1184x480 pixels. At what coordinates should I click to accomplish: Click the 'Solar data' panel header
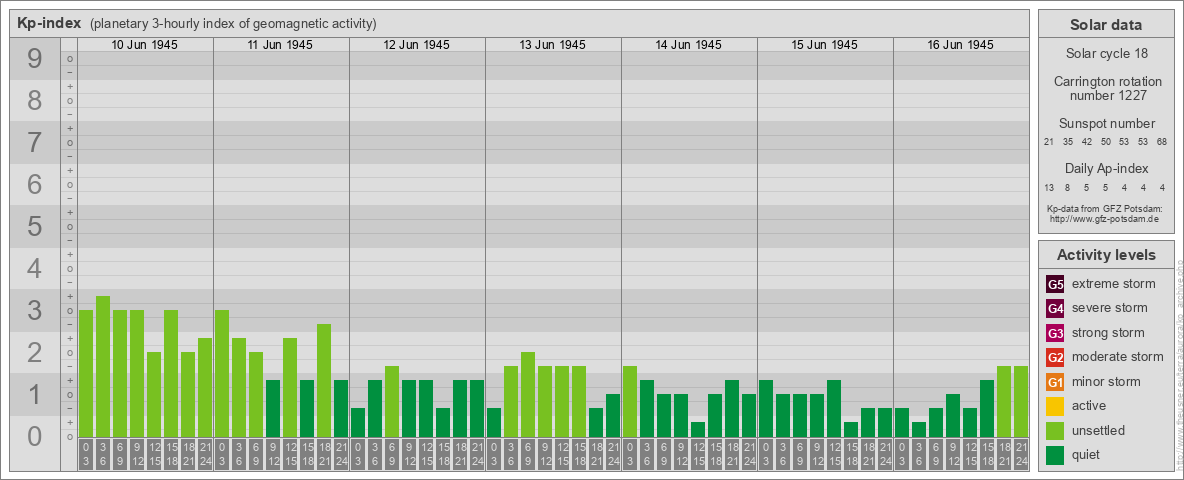click(1106, 25)
